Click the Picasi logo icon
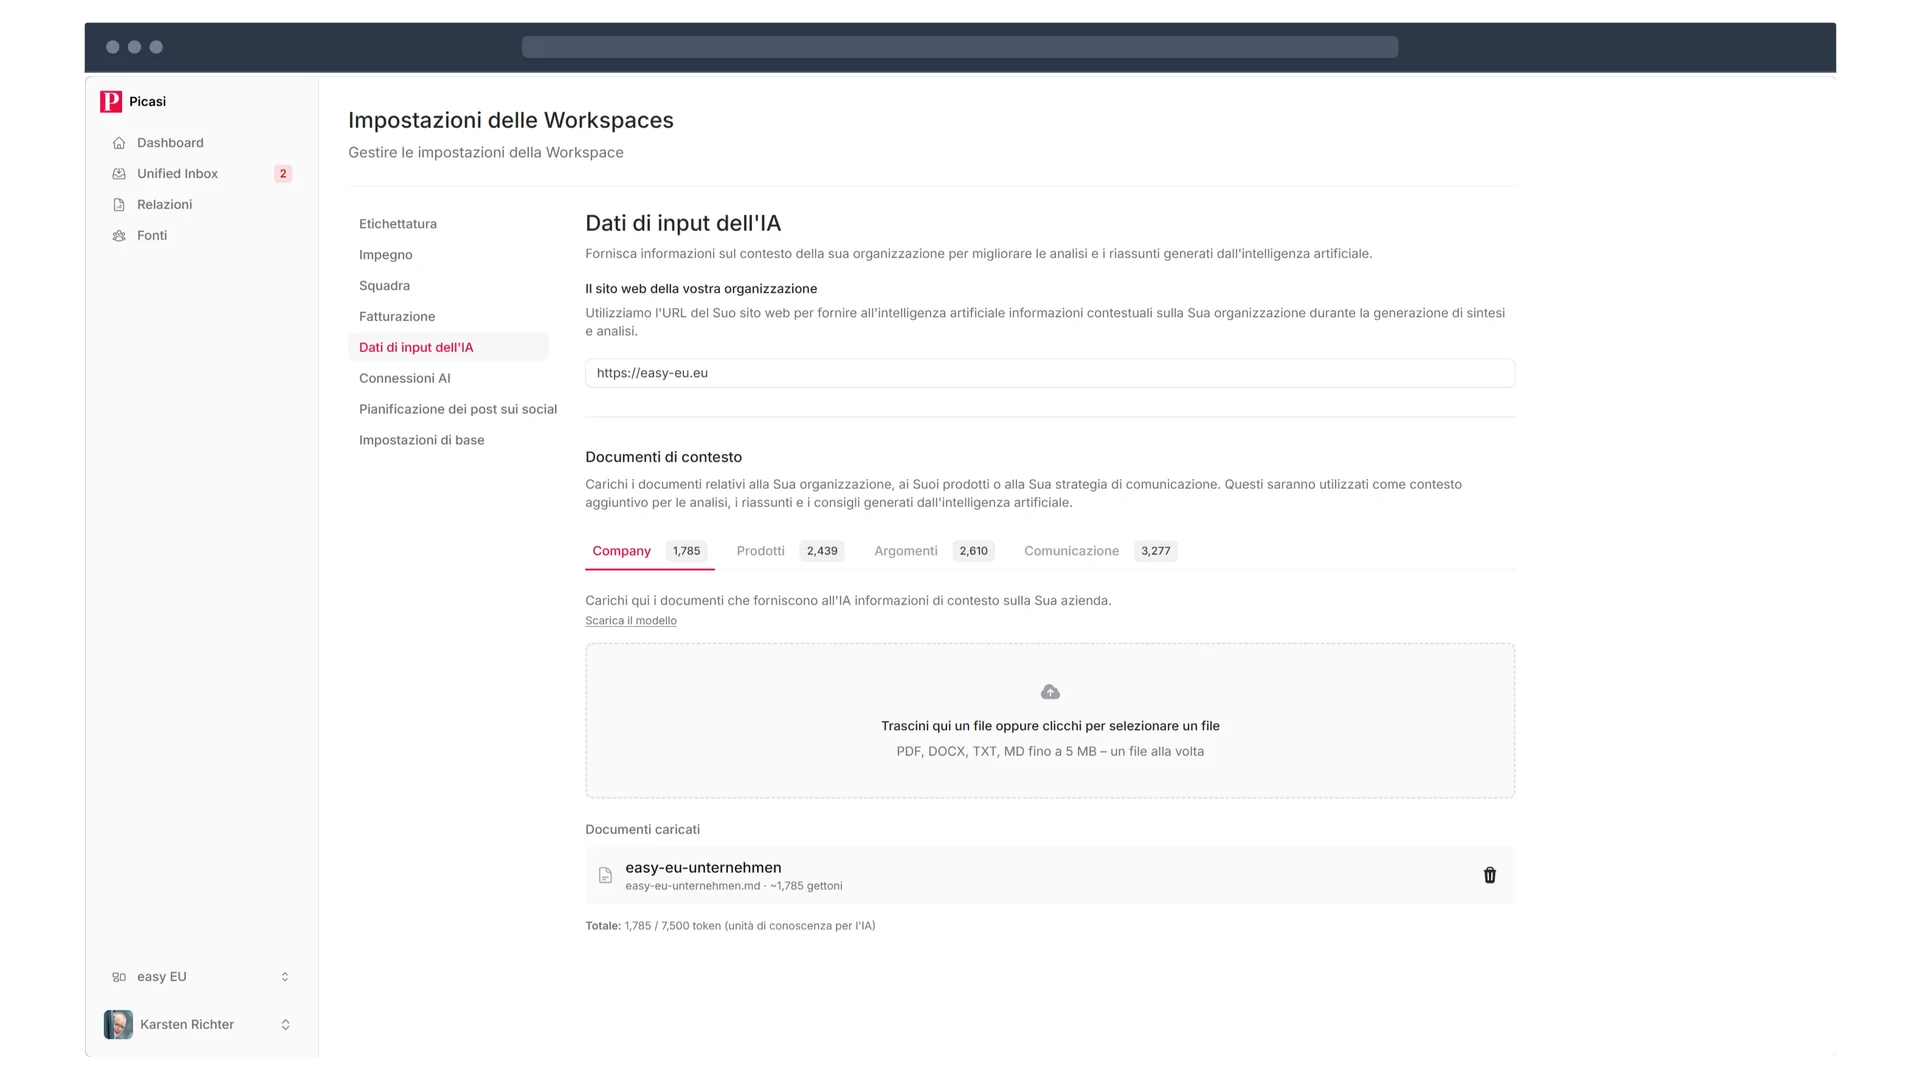The width and height of the screenshot is (1920, 1080). pyautogui.click(x=111, y=101)
